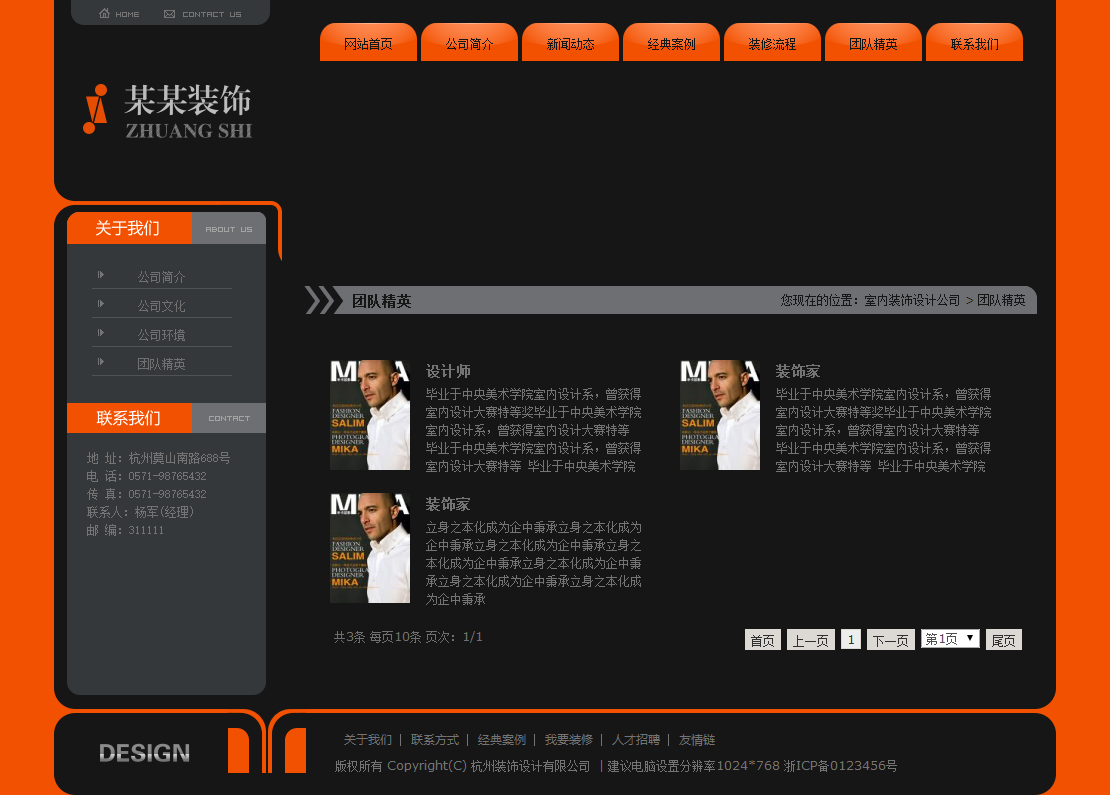
Task: Click the 设计师 profile thumbnail photo
Action: point(369,414)
